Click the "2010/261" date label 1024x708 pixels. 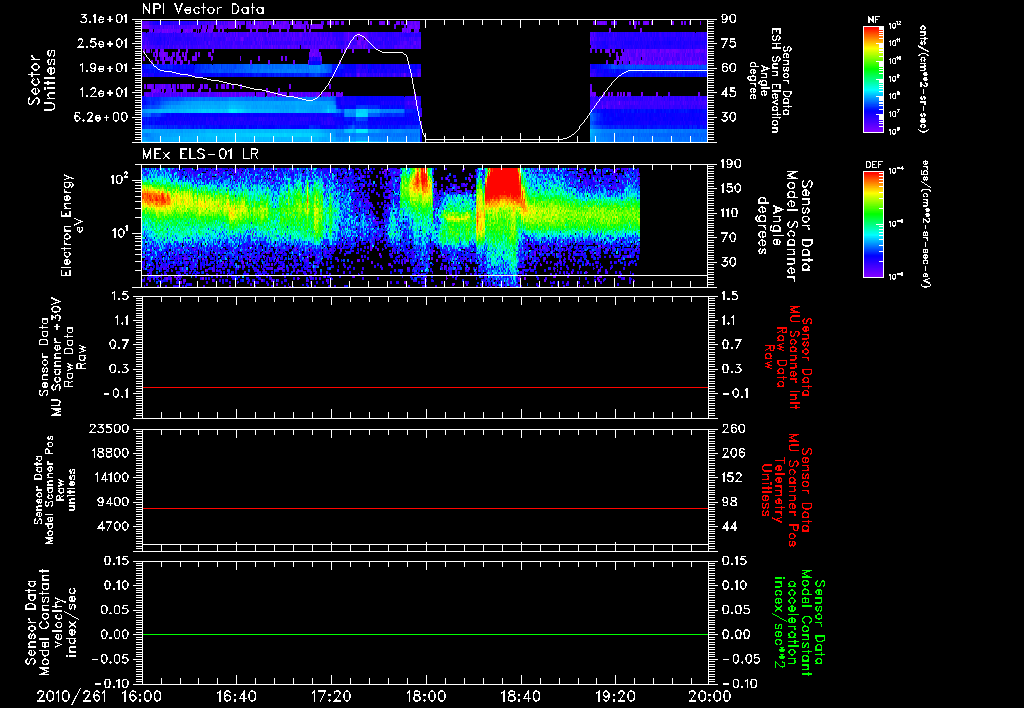[x=71, y=696]
